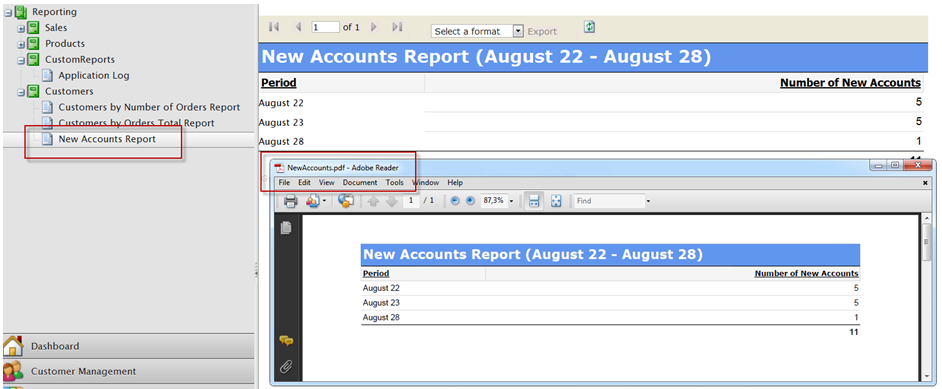Sort by Period column header
This screenshot has height=389, width=942.
pyautogui.click(x=279, y=83)
